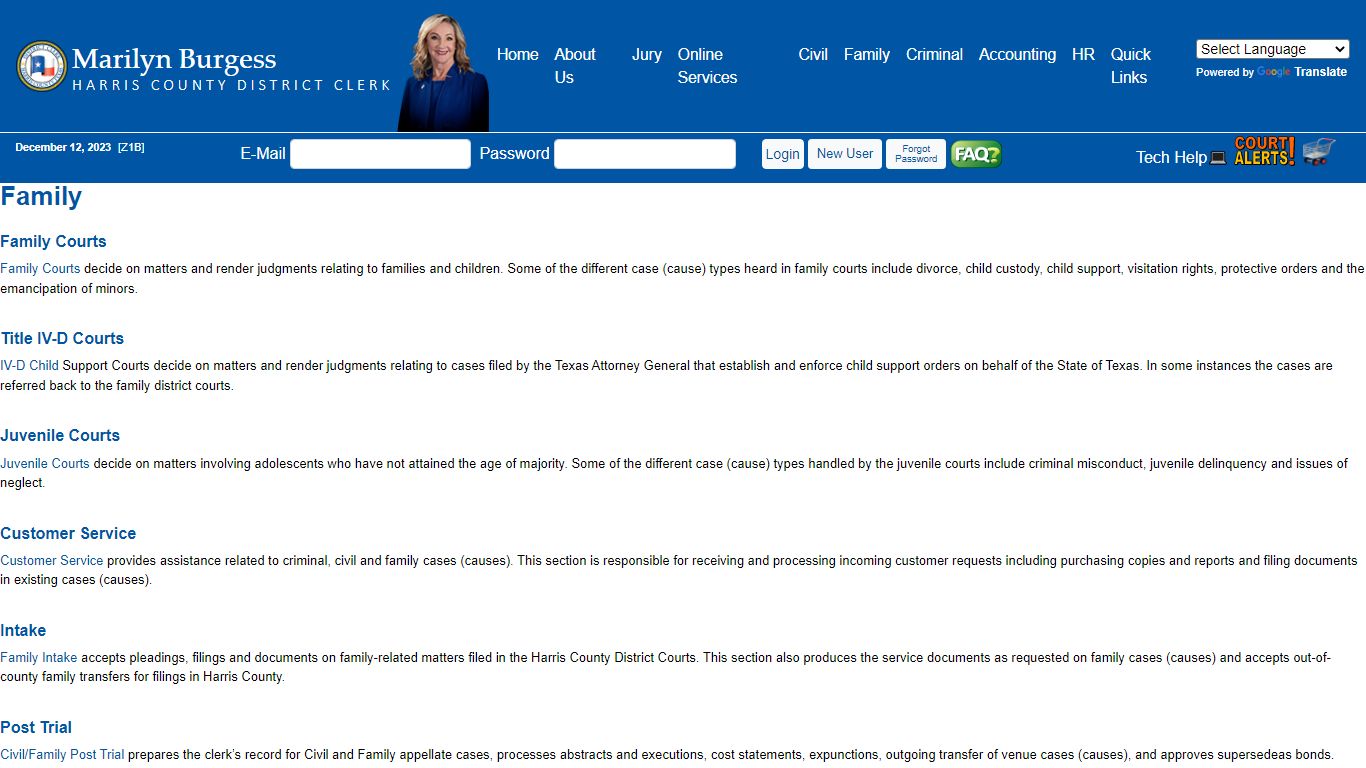This screenshot has height=768, width=1366.
Task: Focus the E-Mail input field
Action: tap(380, 154)
